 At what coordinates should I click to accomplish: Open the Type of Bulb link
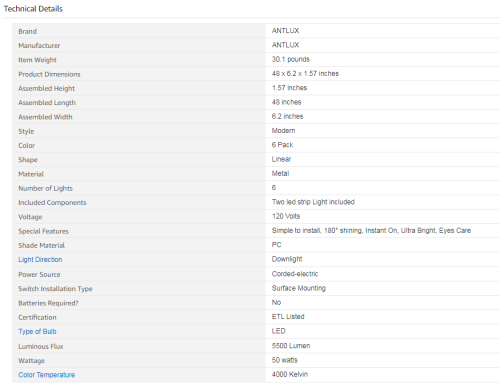[37, 331]
